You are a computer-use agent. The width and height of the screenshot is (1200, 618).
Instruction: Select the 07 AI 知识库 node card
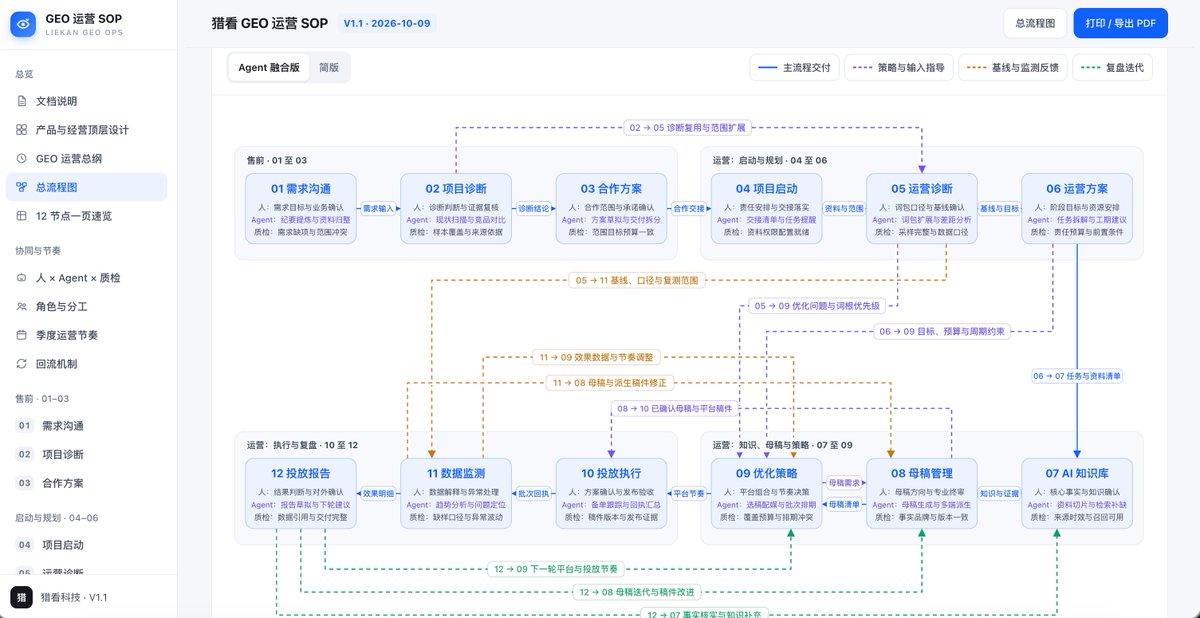click(x=1077, y=492)
